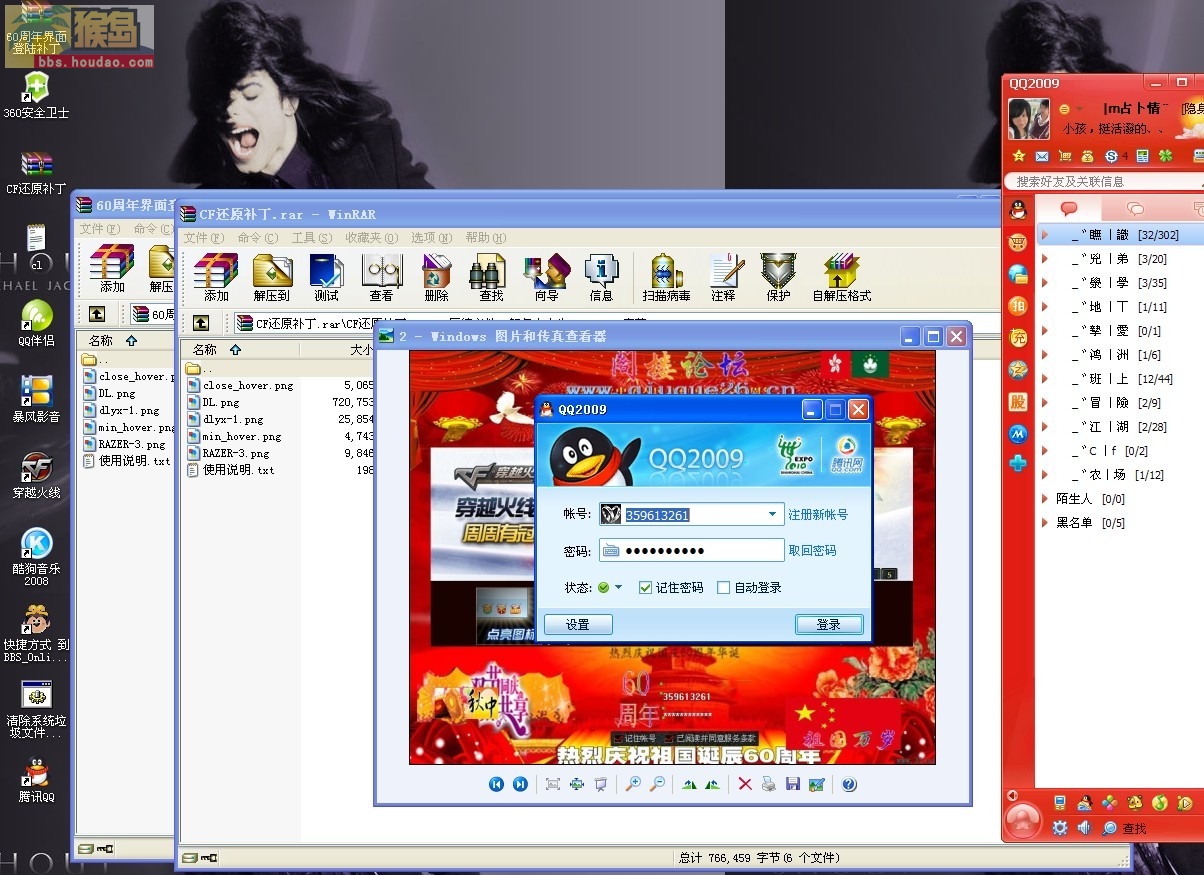Open 酷狗音乐 2008 desktop shortcut

click(x=37, y=557)
